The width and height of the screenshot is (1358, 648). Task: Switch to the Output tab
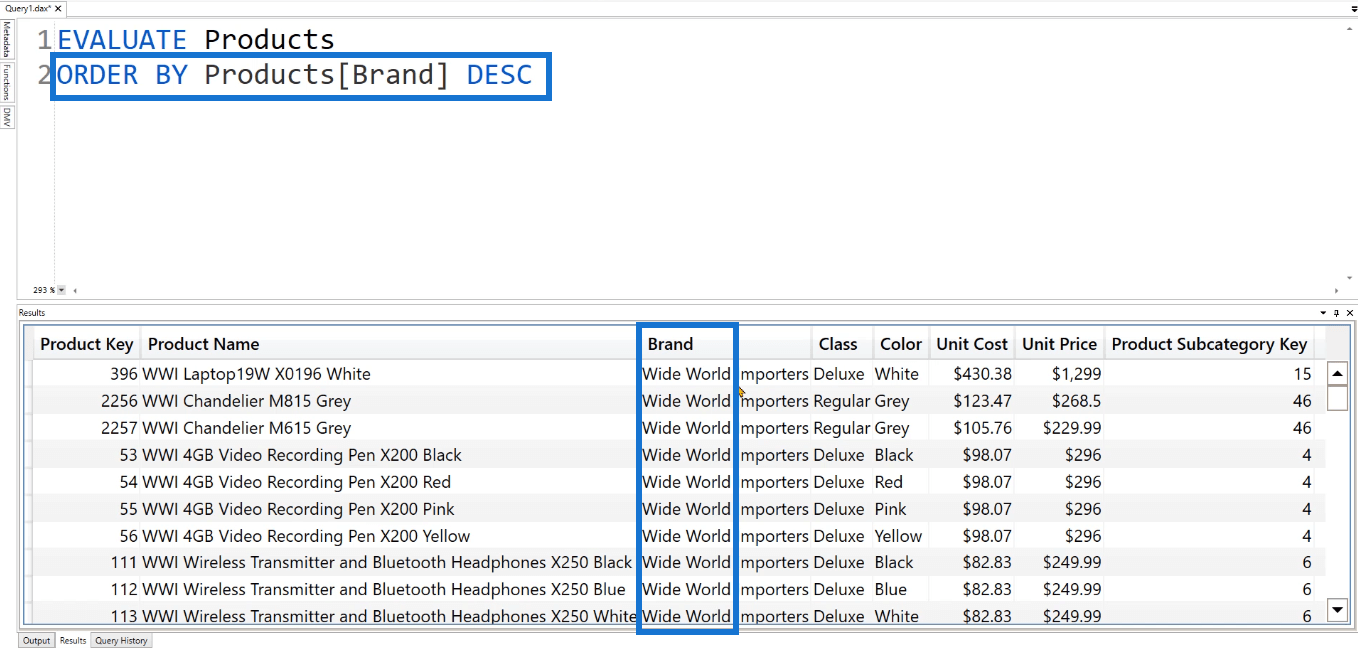coord(37,640)
